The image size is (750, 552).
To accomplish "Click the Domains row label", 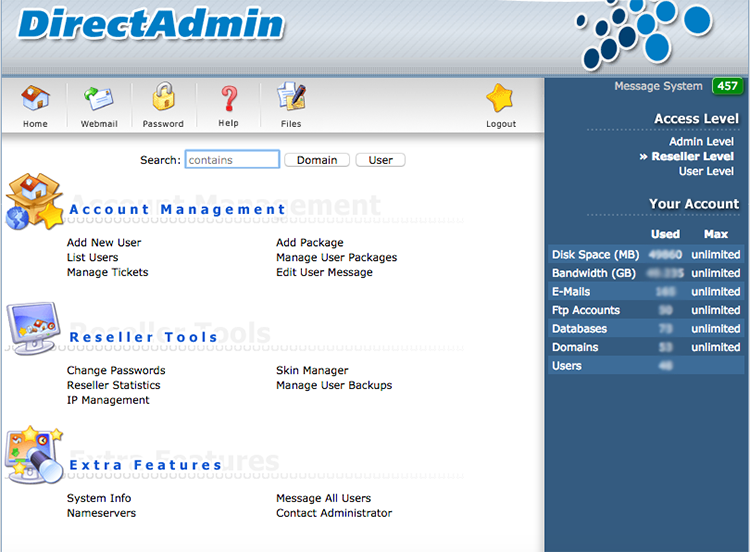I will coord(575,347).
